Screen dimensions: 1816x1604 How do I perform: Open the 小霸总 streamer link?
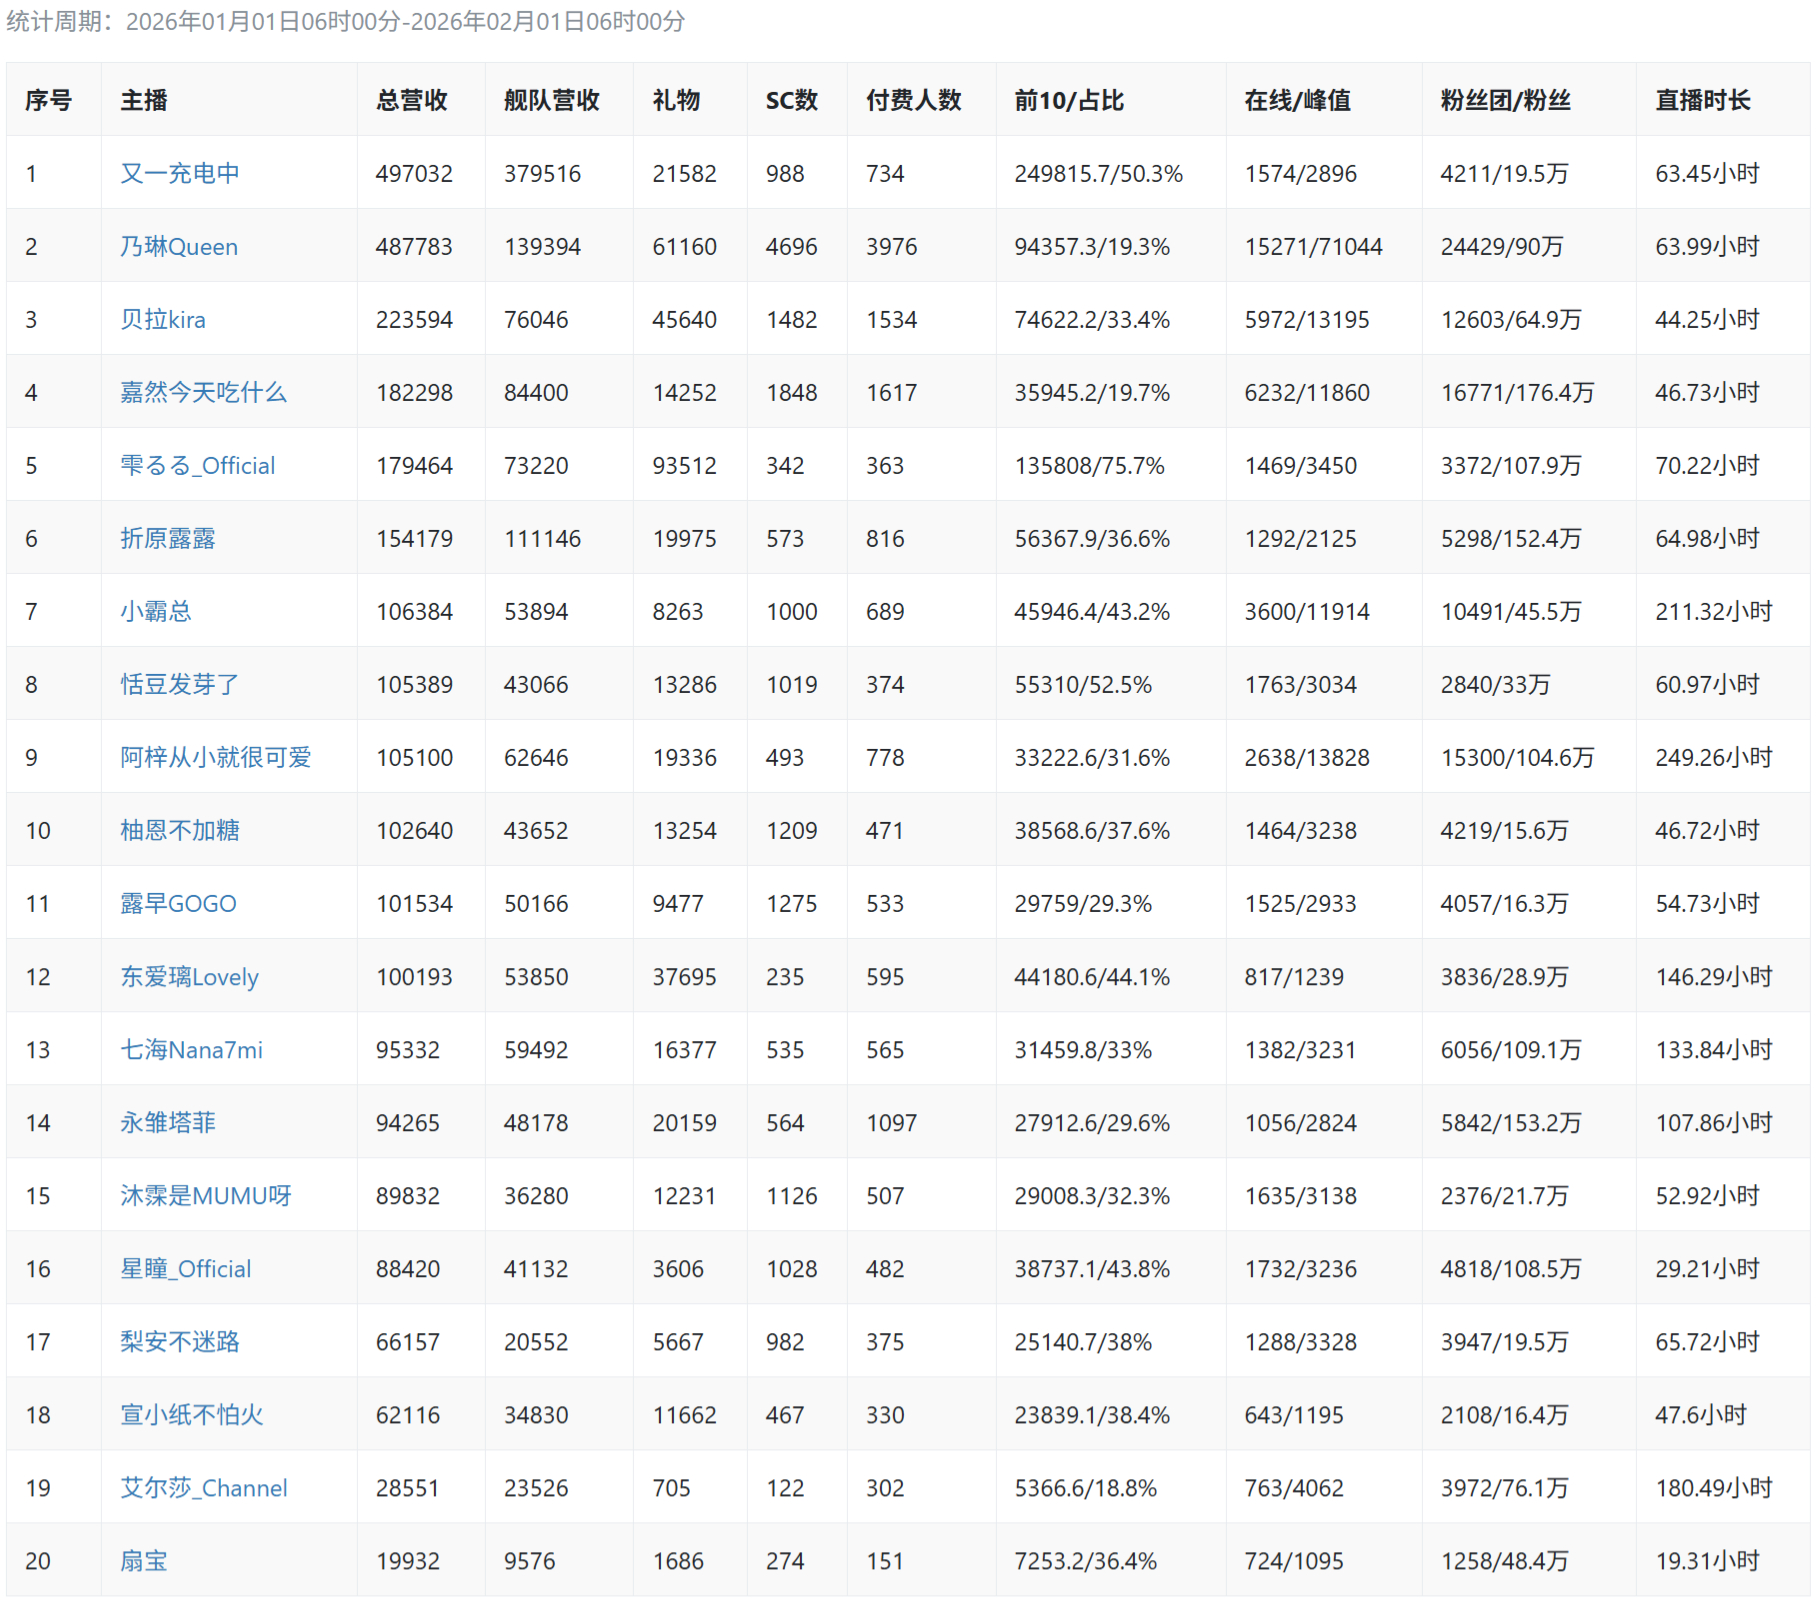[156, 611]
